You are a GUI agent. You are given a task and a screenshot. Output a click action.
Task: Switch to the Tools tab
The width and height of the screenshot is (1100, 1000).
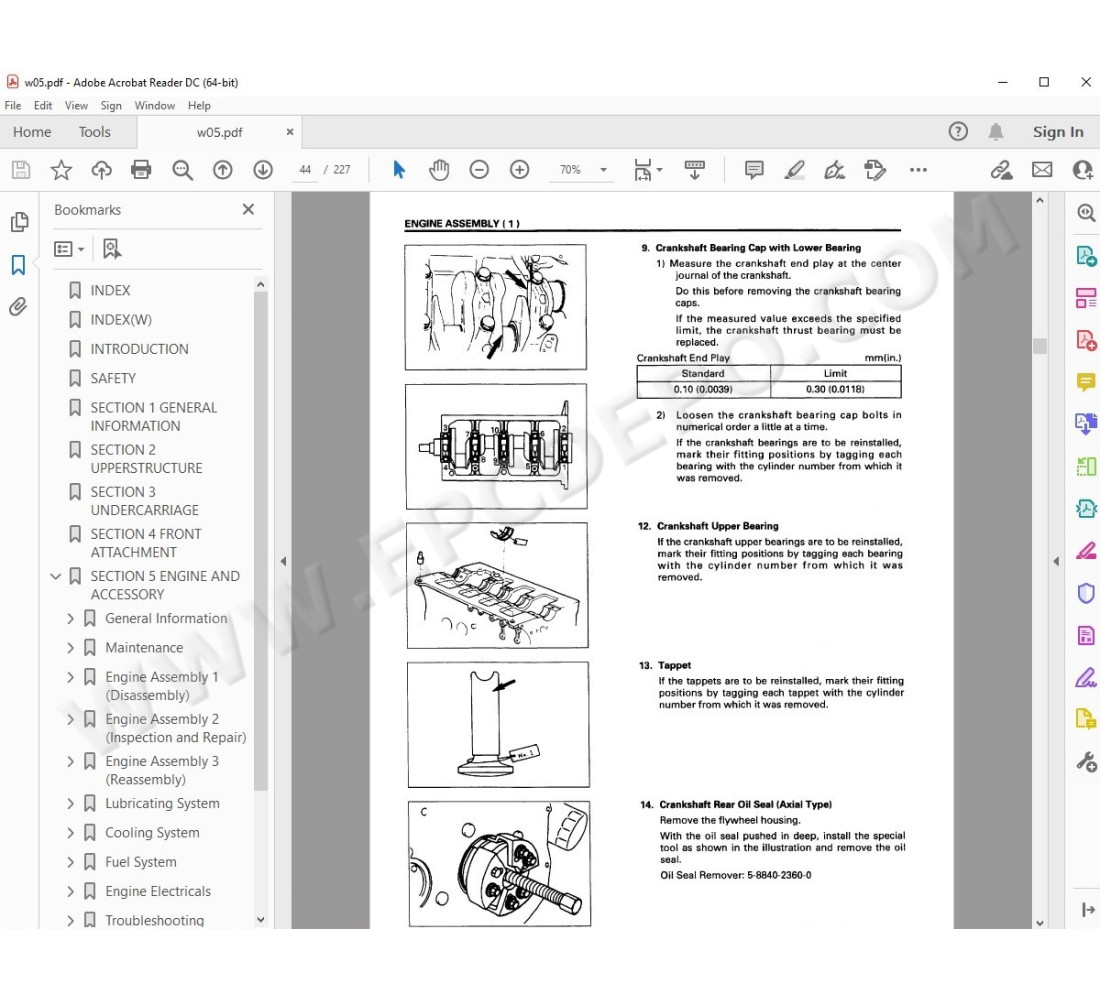tap(95, 132)
